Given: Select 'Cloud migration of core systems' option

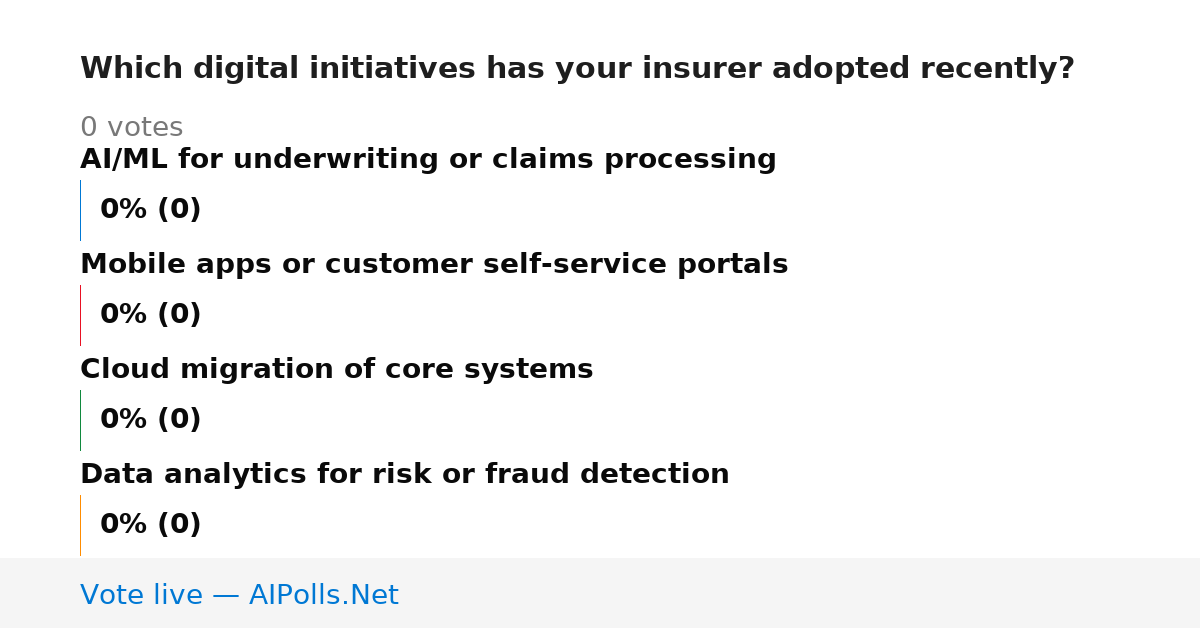Looking at the screenshot, I should 337,370.
